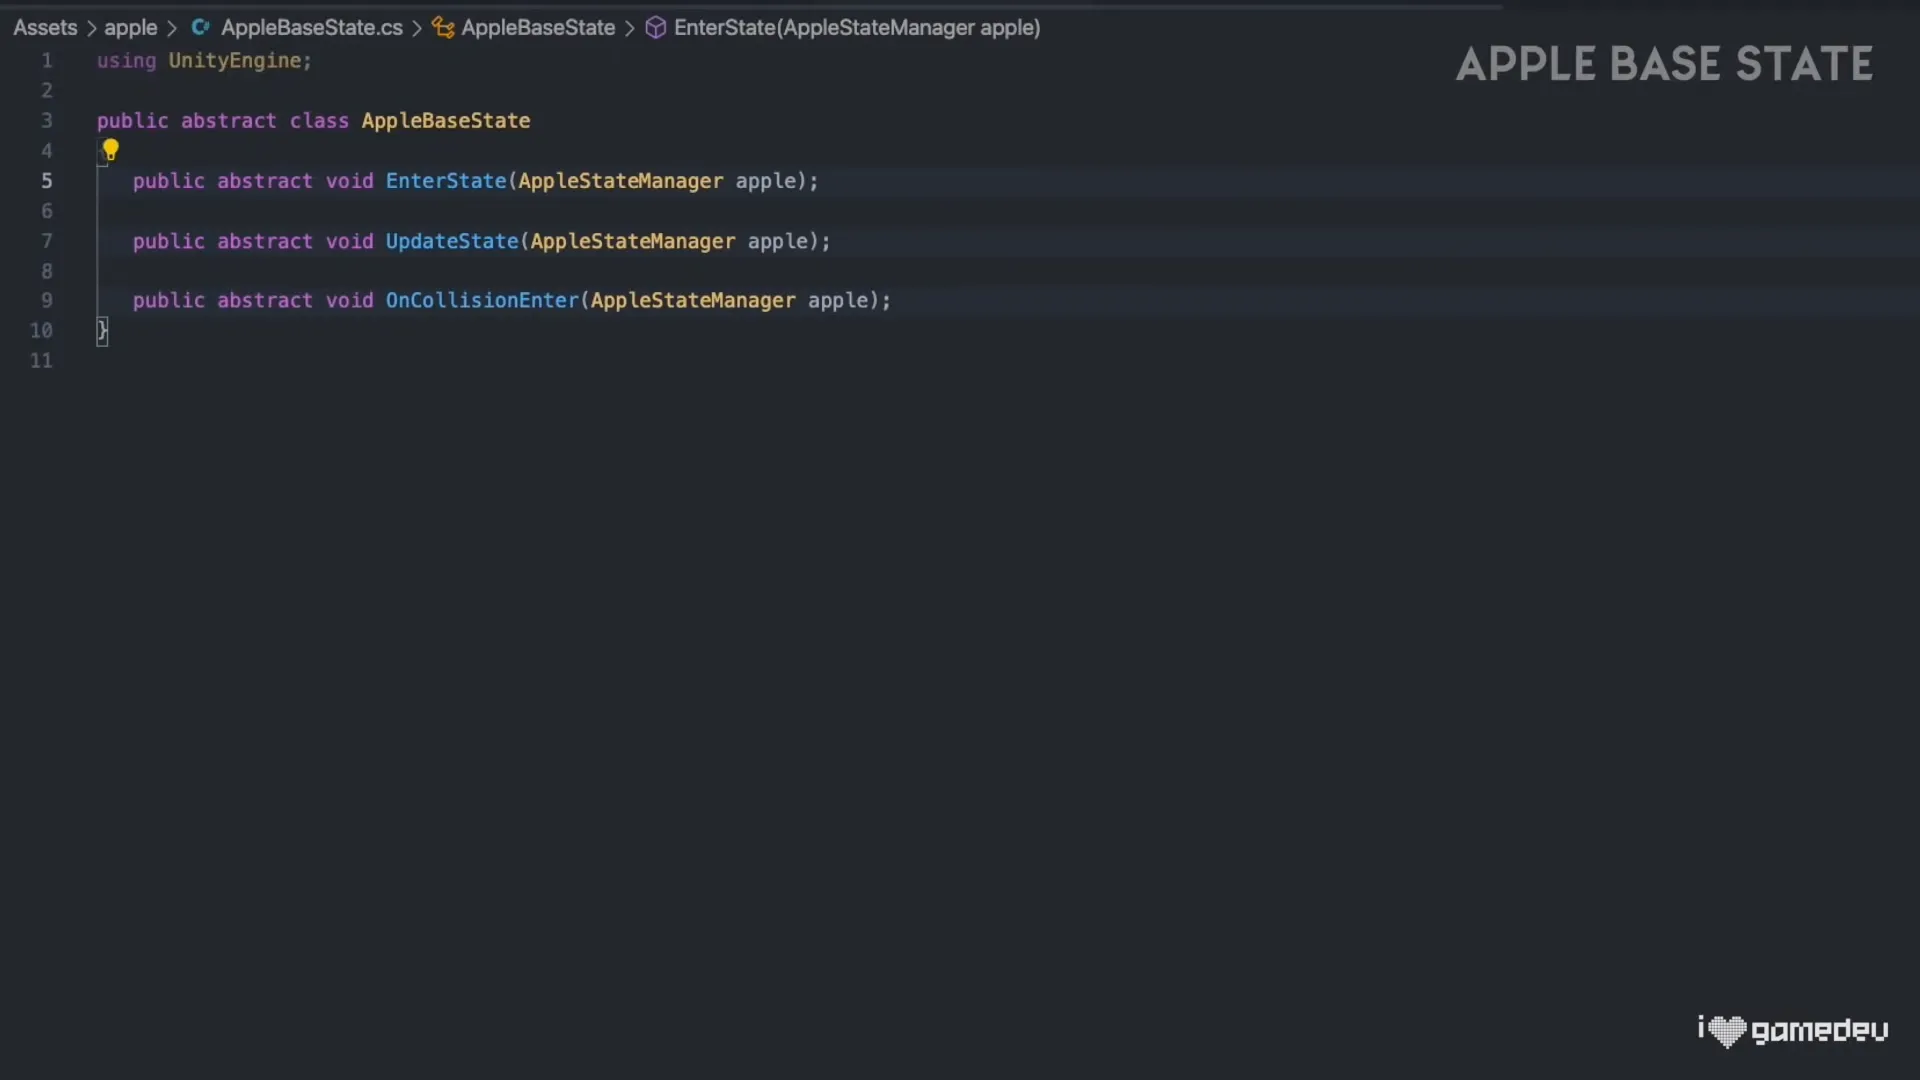This screenshot has height=1080, width=1920.
Task: Select the AppleBaseState class breadcrumb entry
Action: (537, 27)
